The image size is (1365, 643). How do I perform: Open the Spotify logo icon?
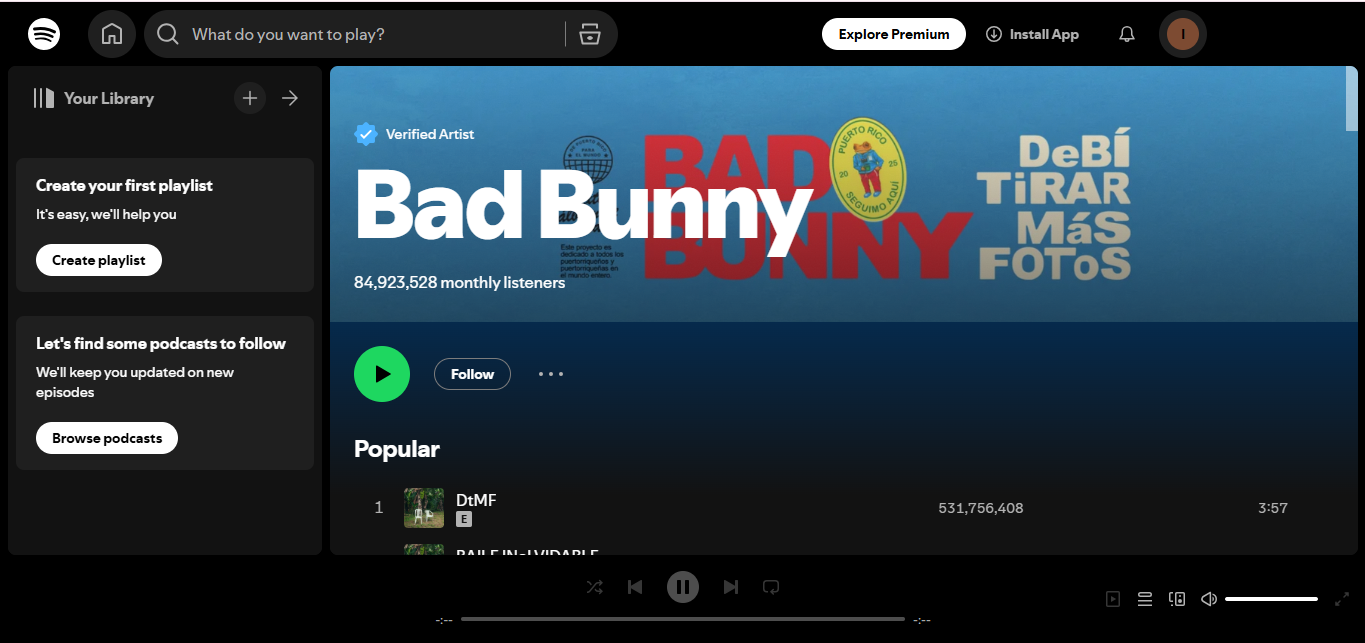coord(42,33)
